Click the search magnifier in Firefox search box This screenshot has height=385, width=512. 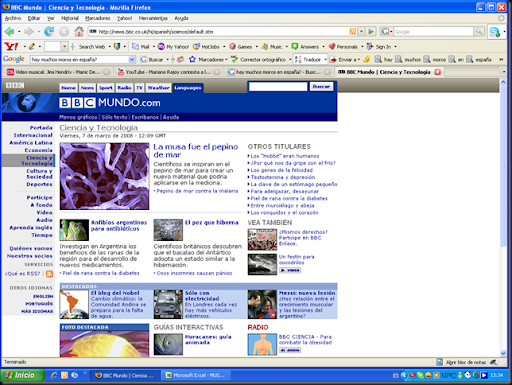tap(479, 32)
